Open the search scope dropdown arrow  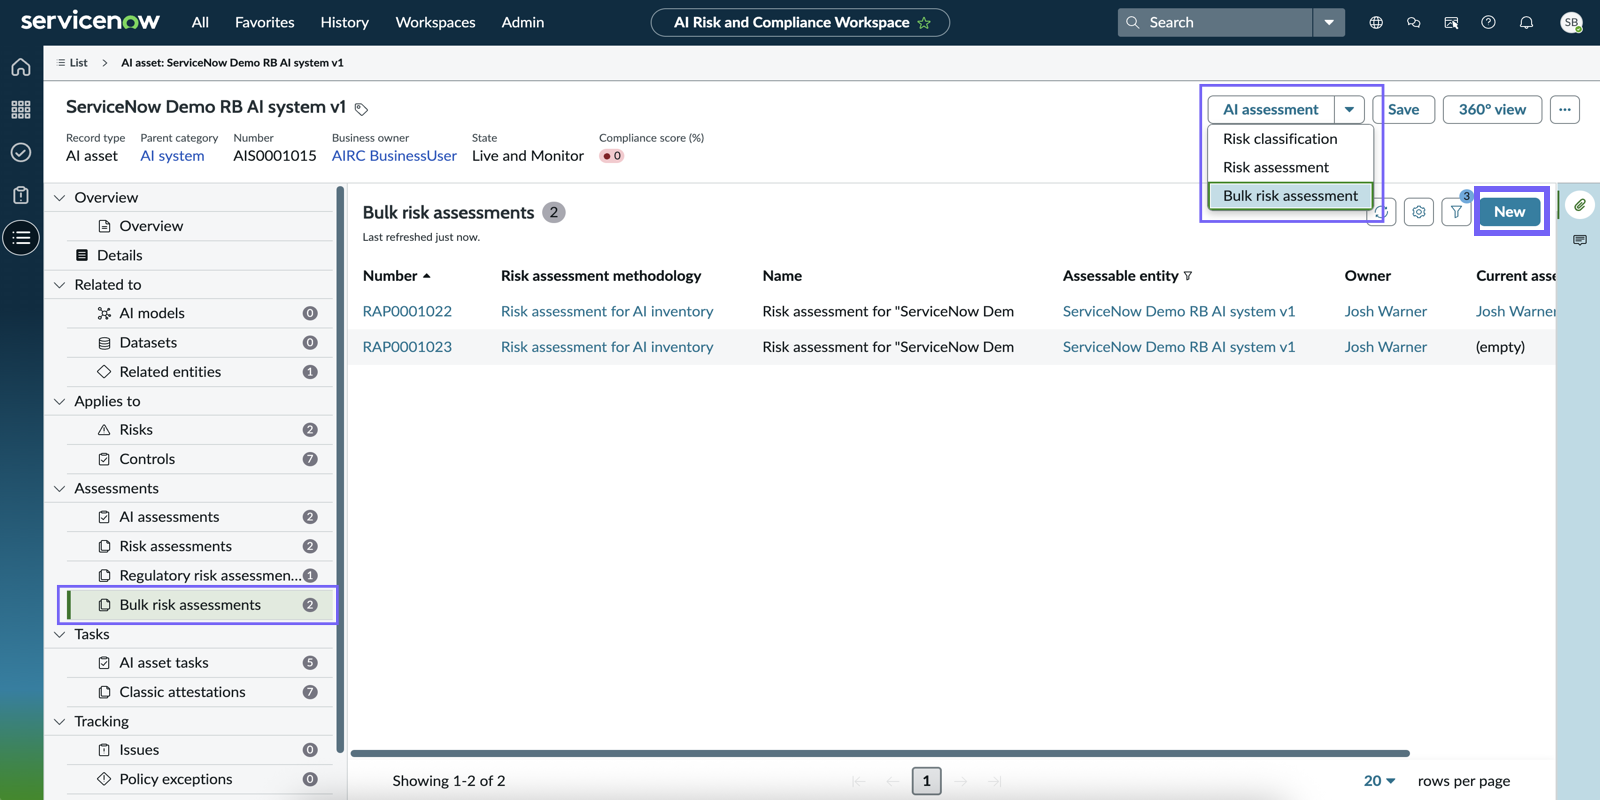1329,22
